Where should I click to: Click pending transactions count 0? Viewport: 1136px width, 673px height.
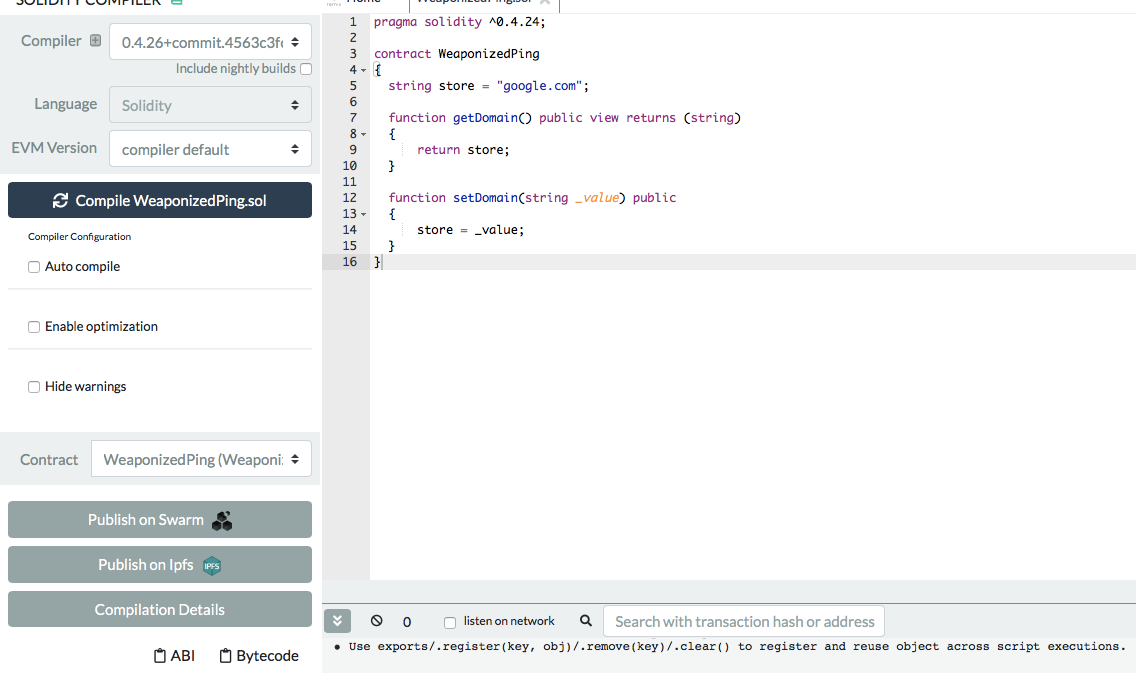pyautogui.click(x=406, y=622)
